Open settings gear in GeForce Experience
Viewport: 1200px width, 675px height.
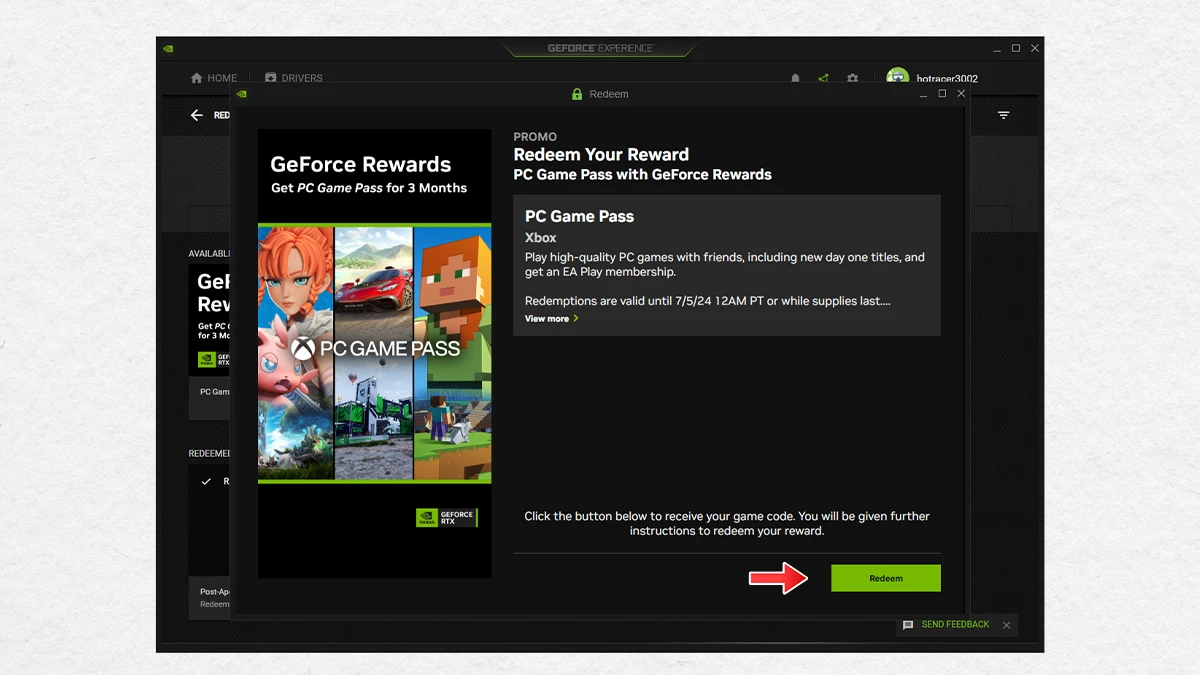point(852,78)
